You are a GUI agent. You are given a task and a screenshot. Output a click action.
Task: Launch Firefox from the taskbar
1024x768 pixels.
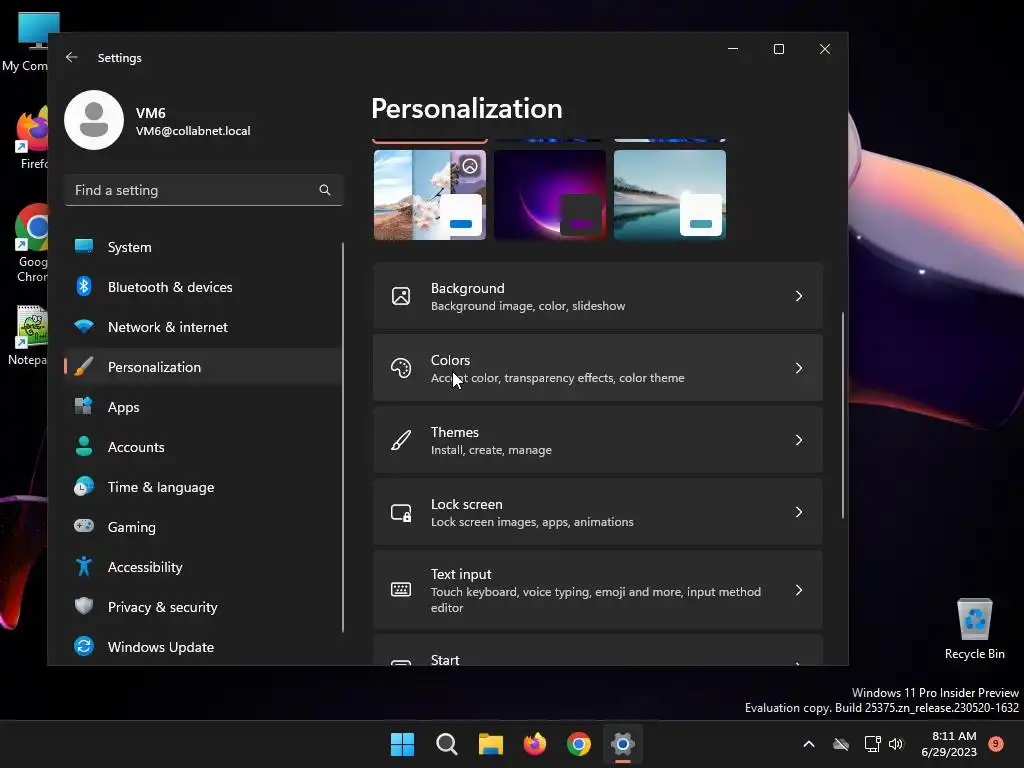click(x=535, y=744)
